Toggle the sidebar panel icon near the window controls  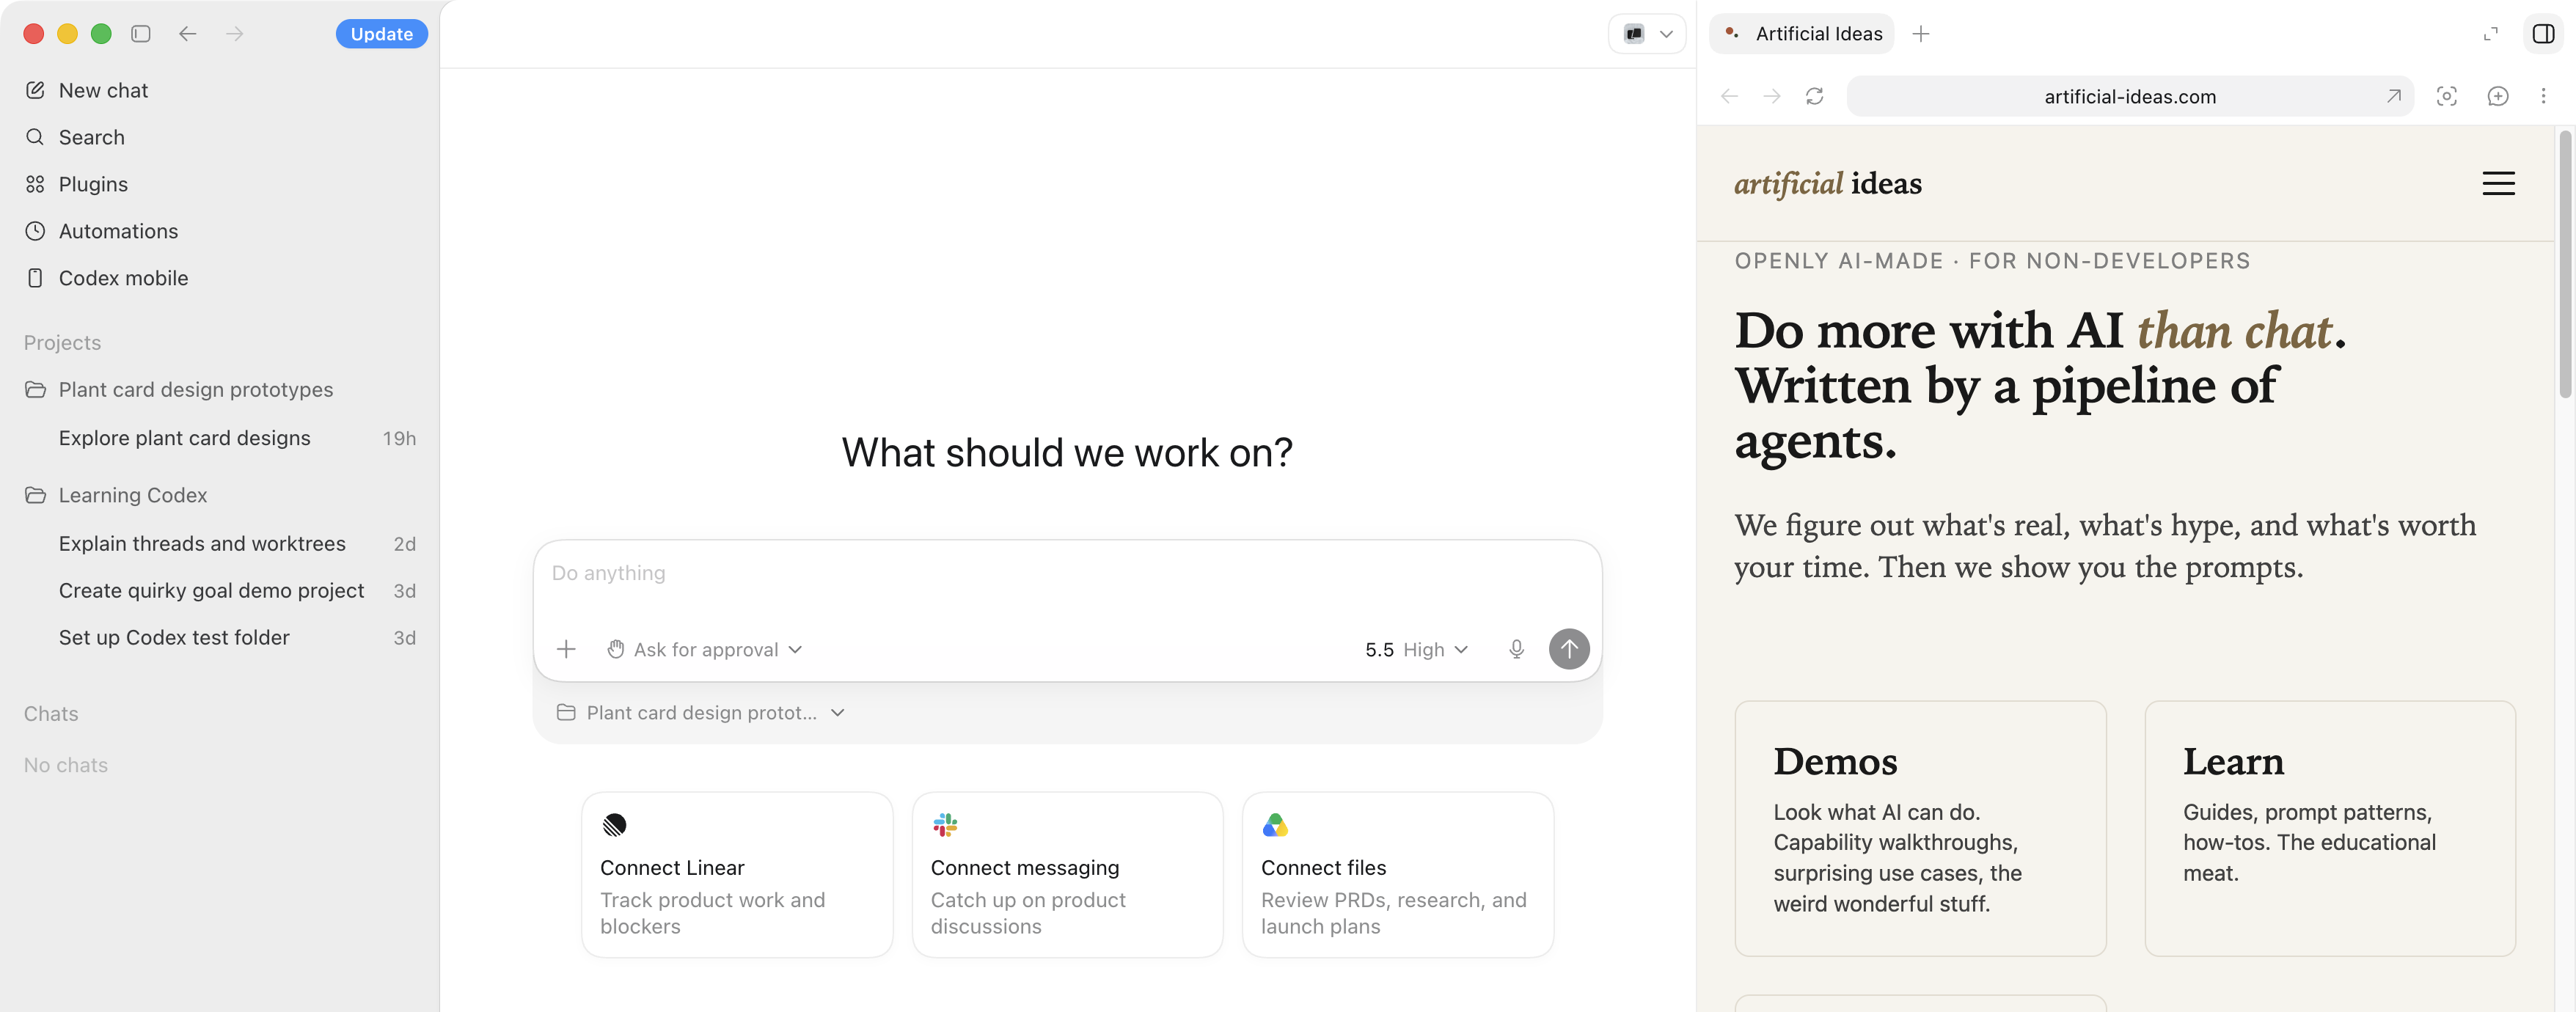point(141,34)
